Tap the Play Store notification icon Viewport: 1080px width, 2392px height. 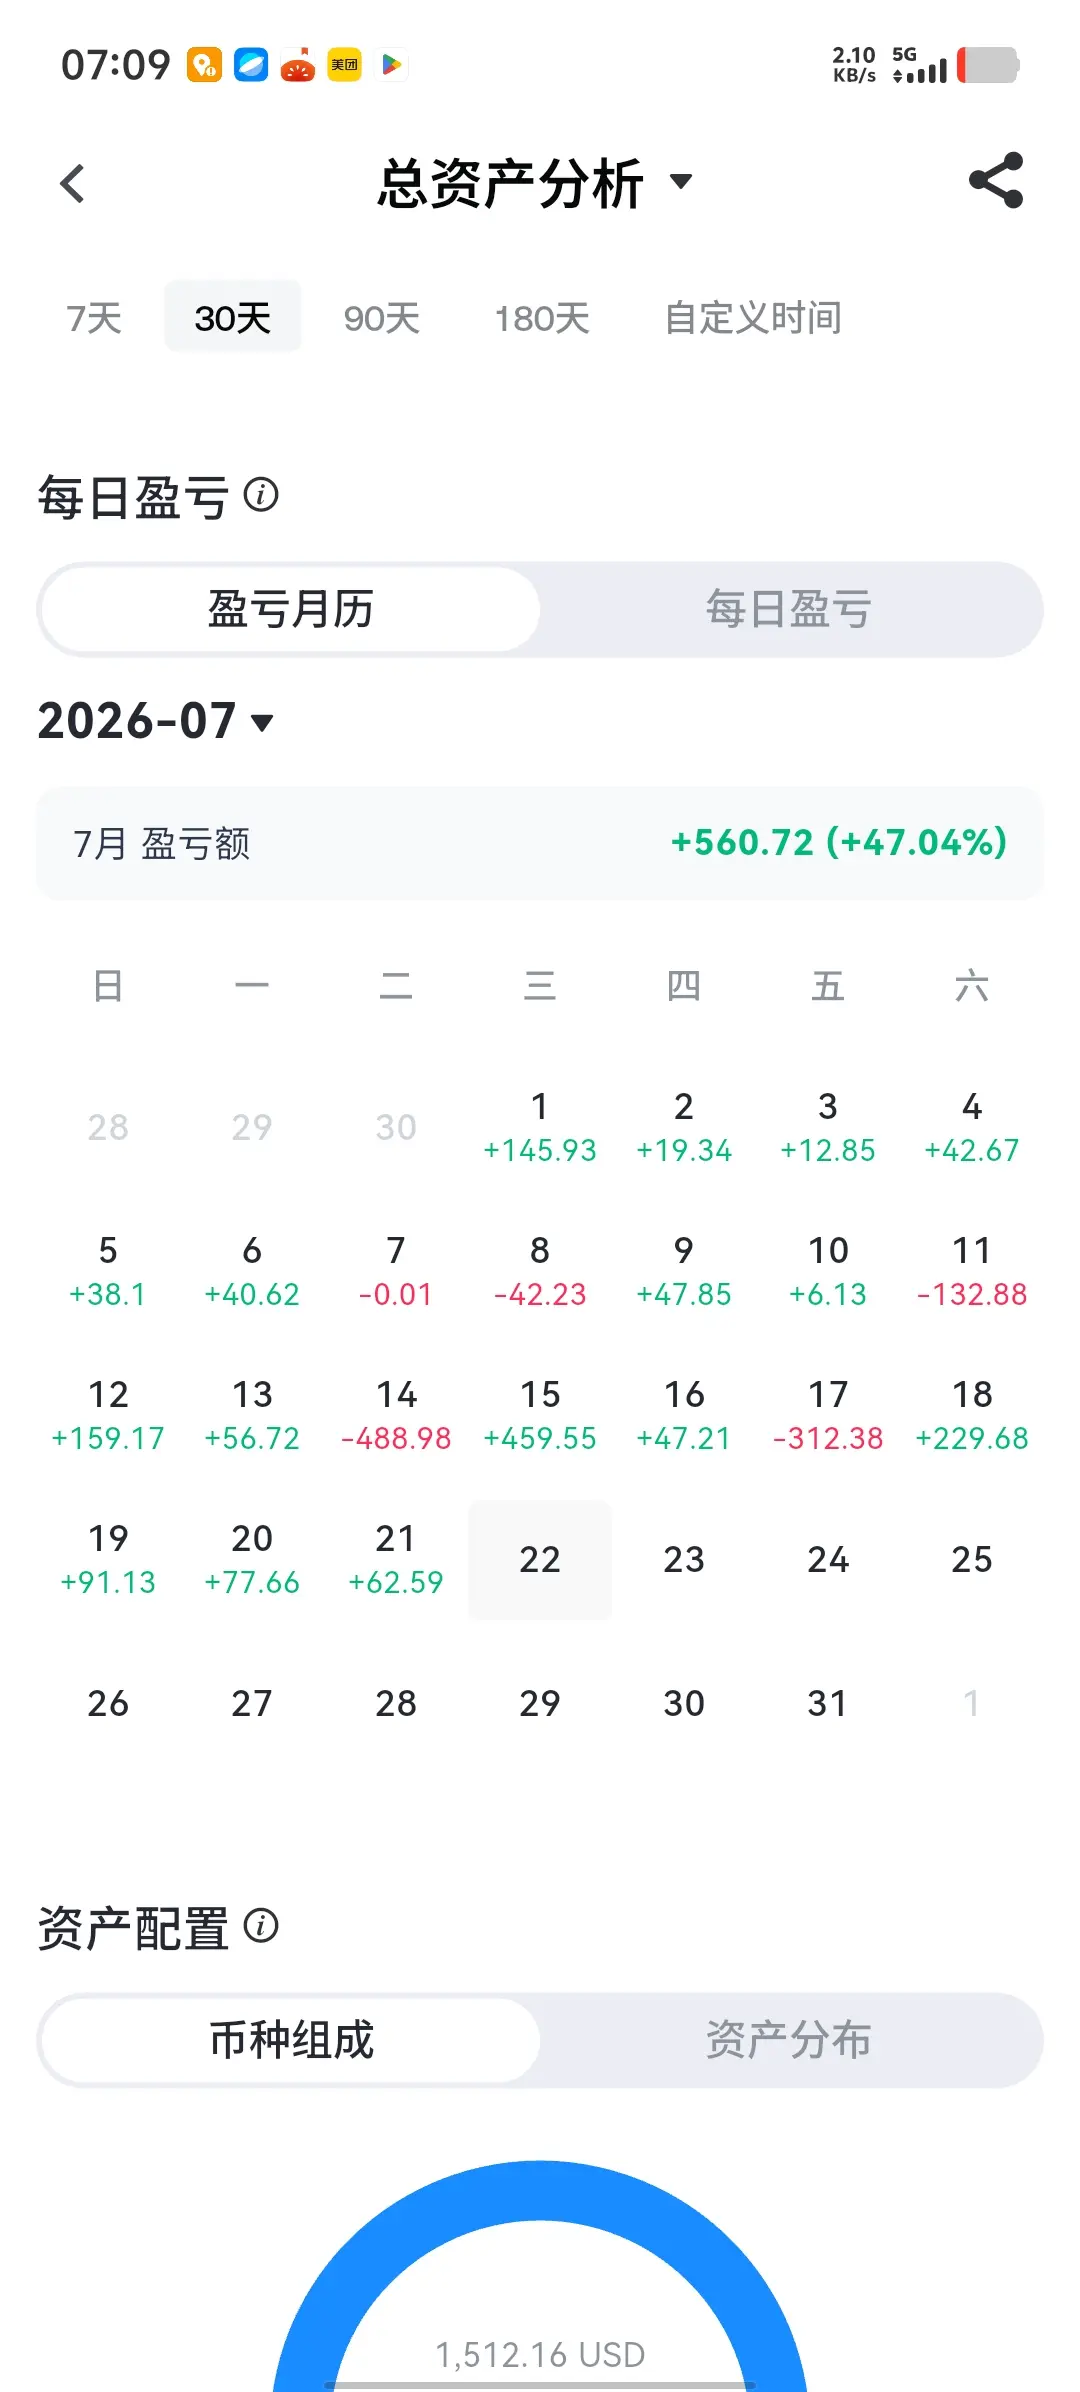click(x=392, y=65)
